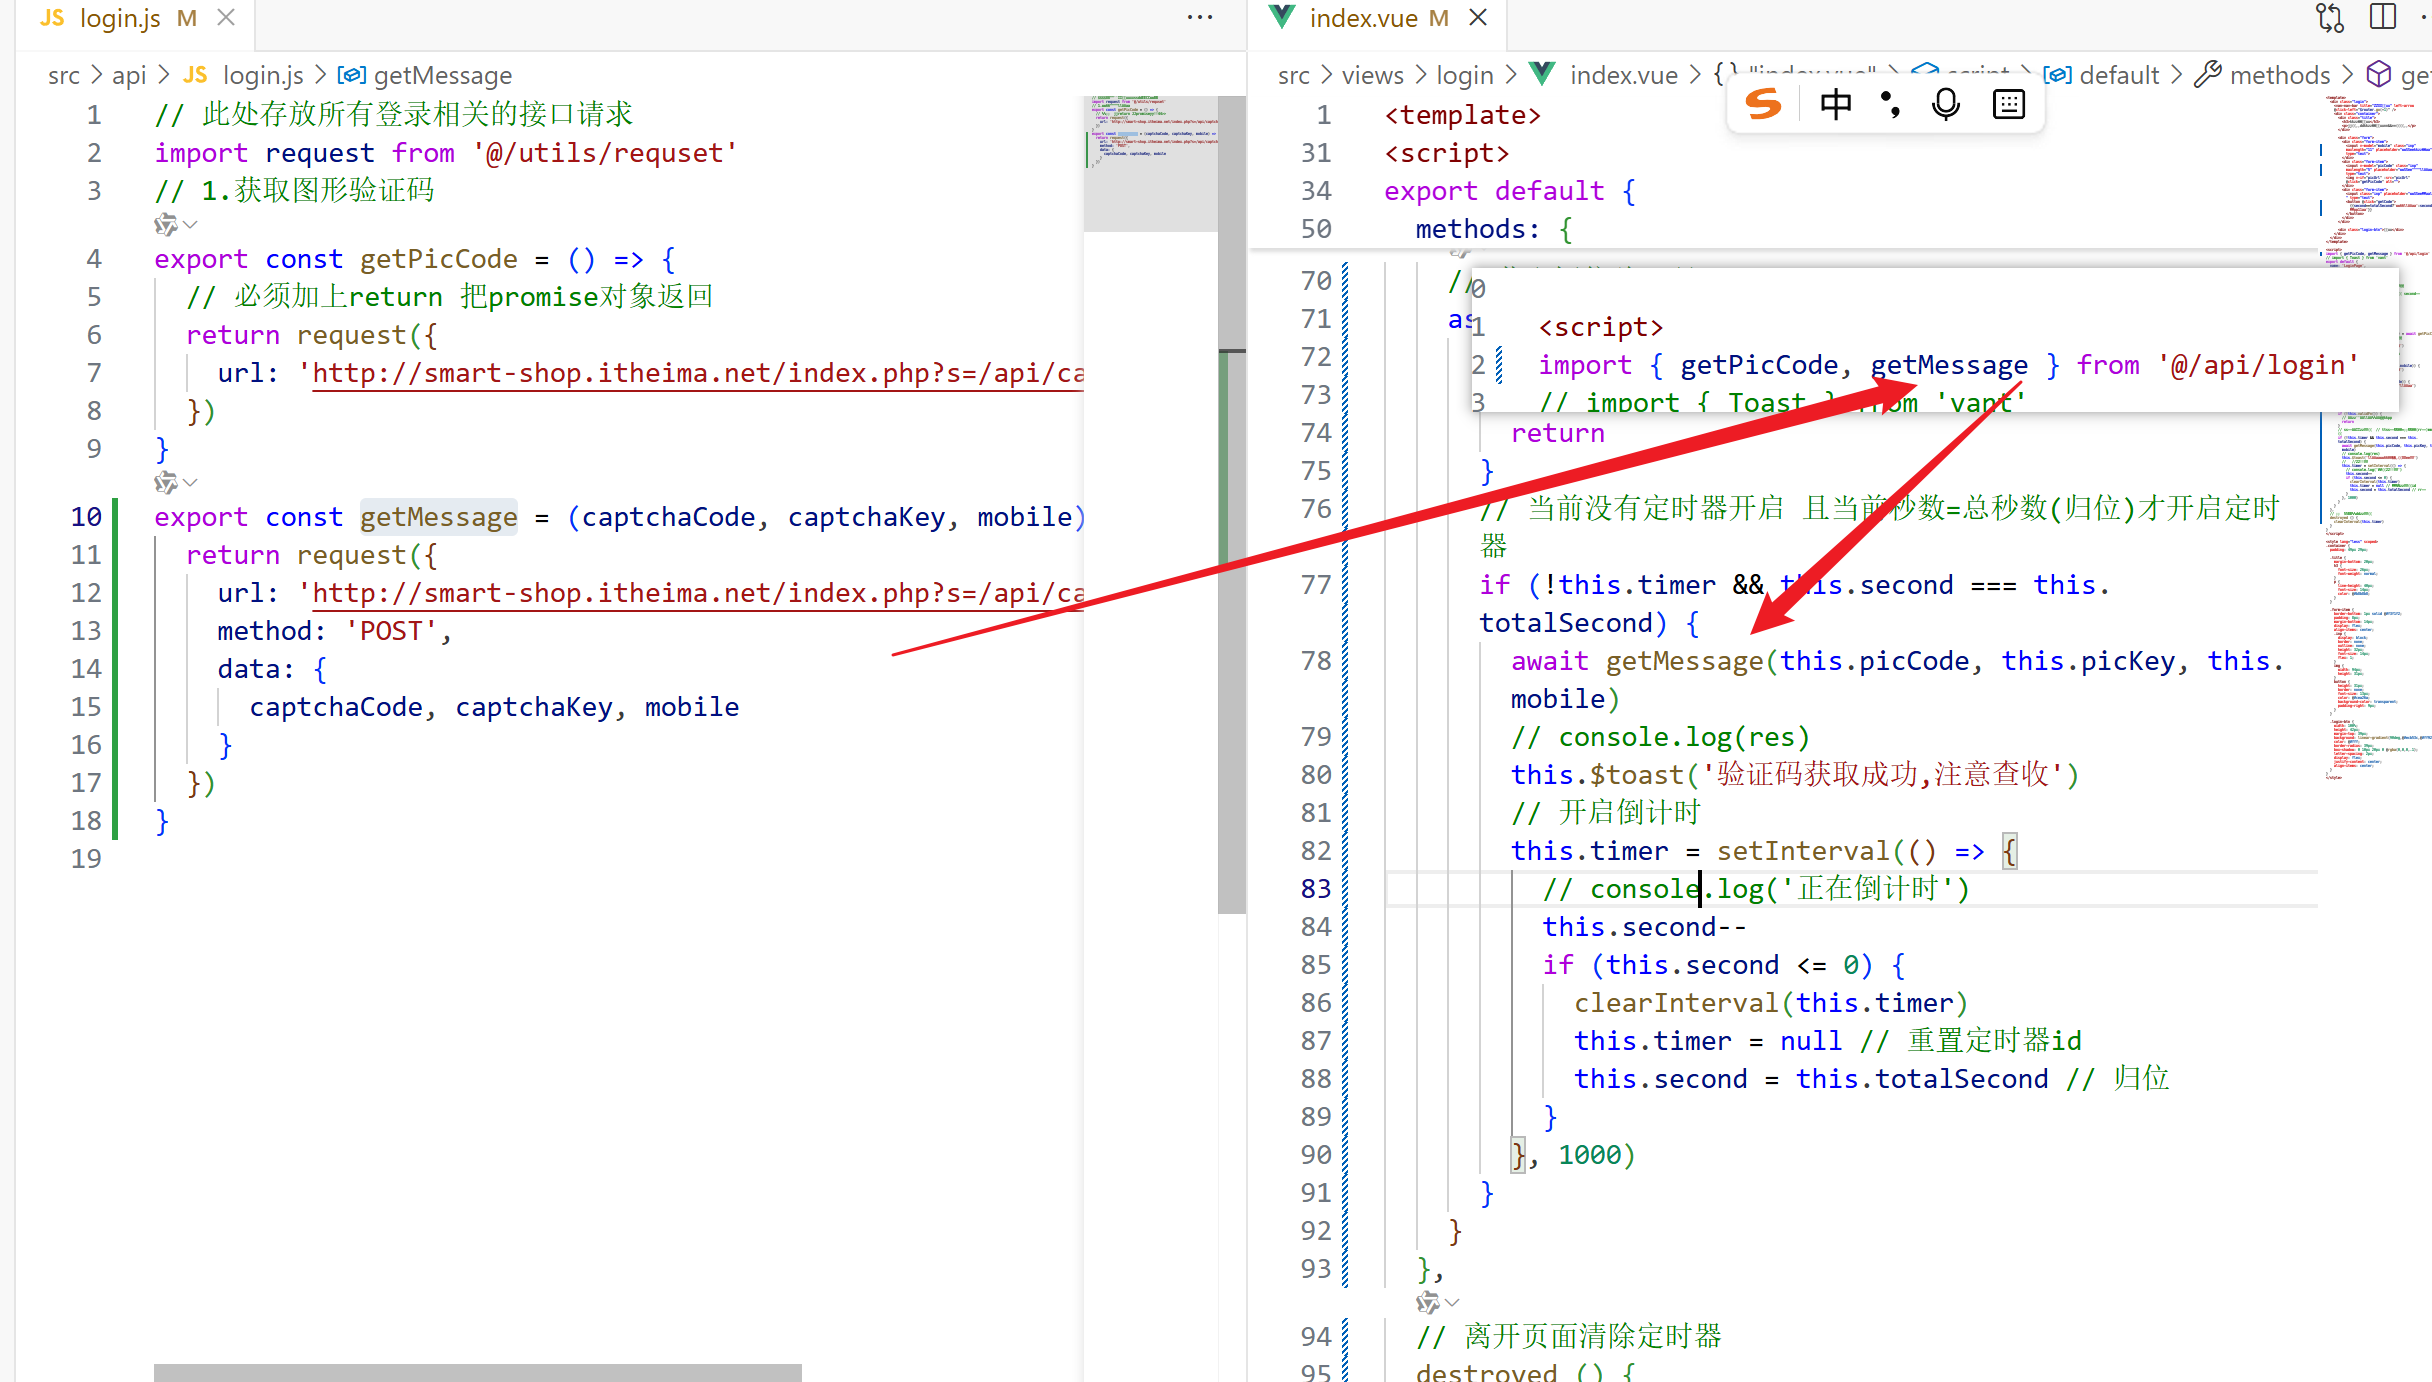Open the methods breadcrumb dropdown

click(x=2279, y=75)
